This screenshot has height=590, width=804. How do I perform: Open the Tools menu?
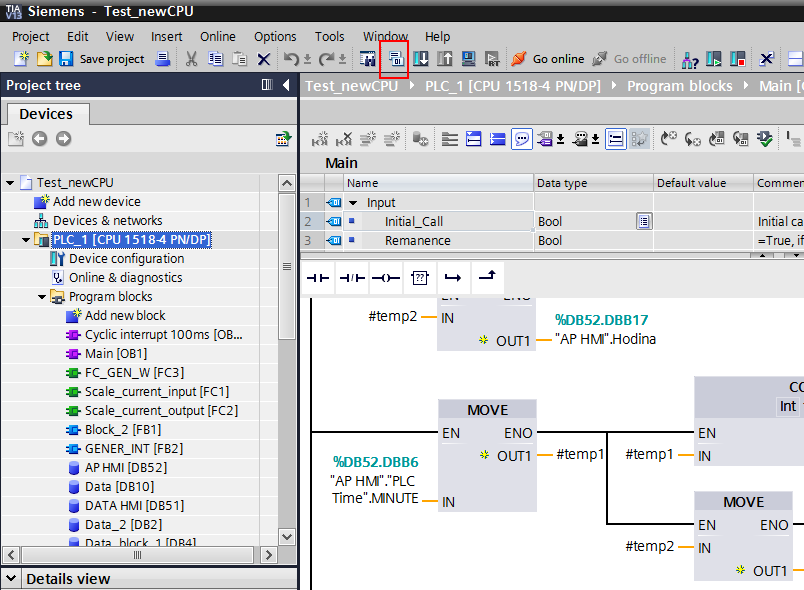[x=330, y=36]
